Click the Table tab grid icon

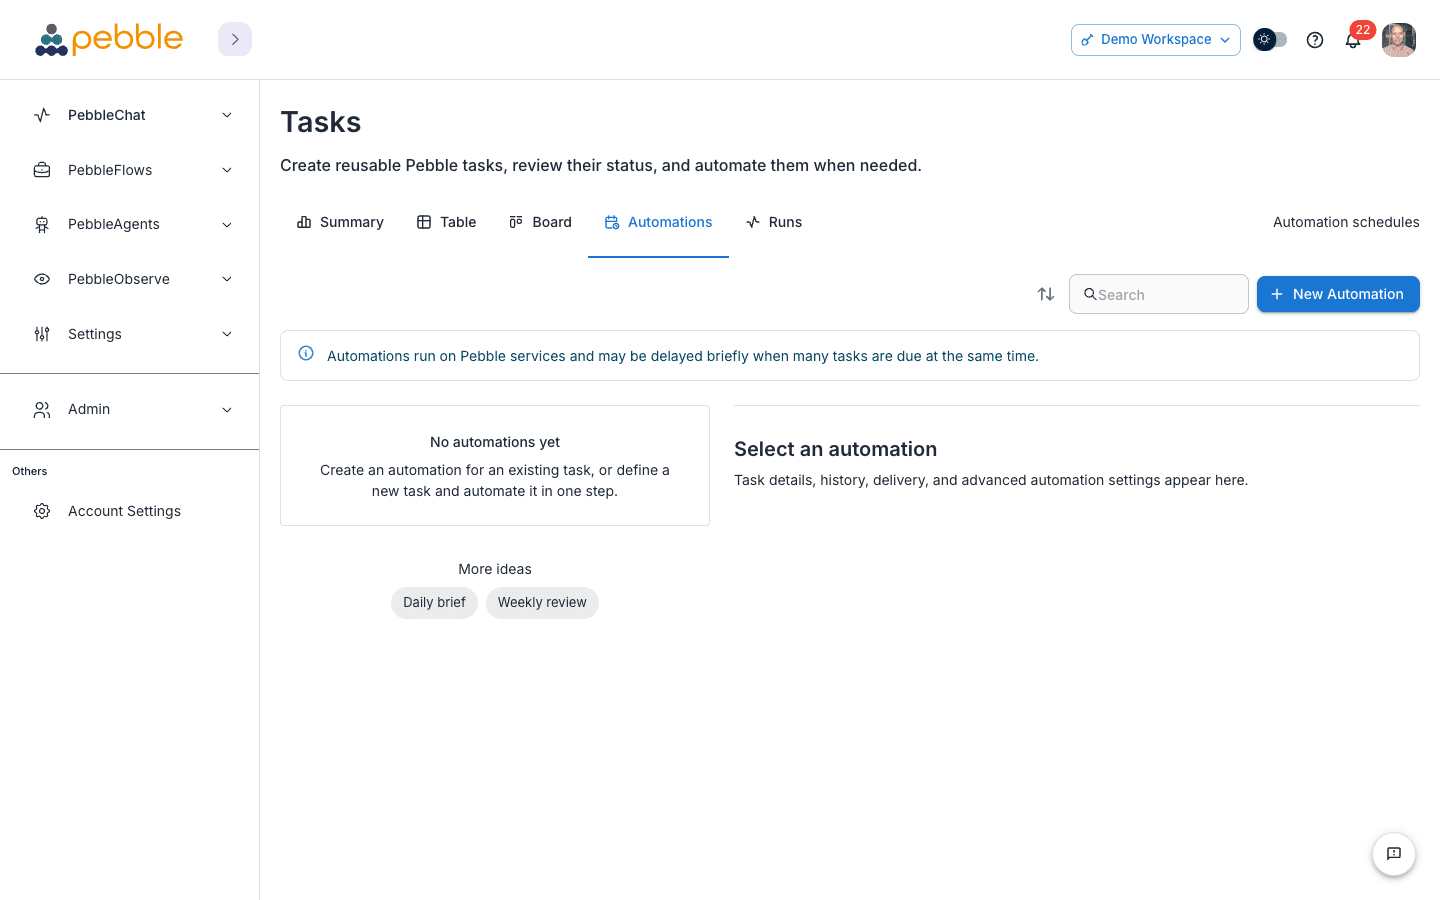424,222
